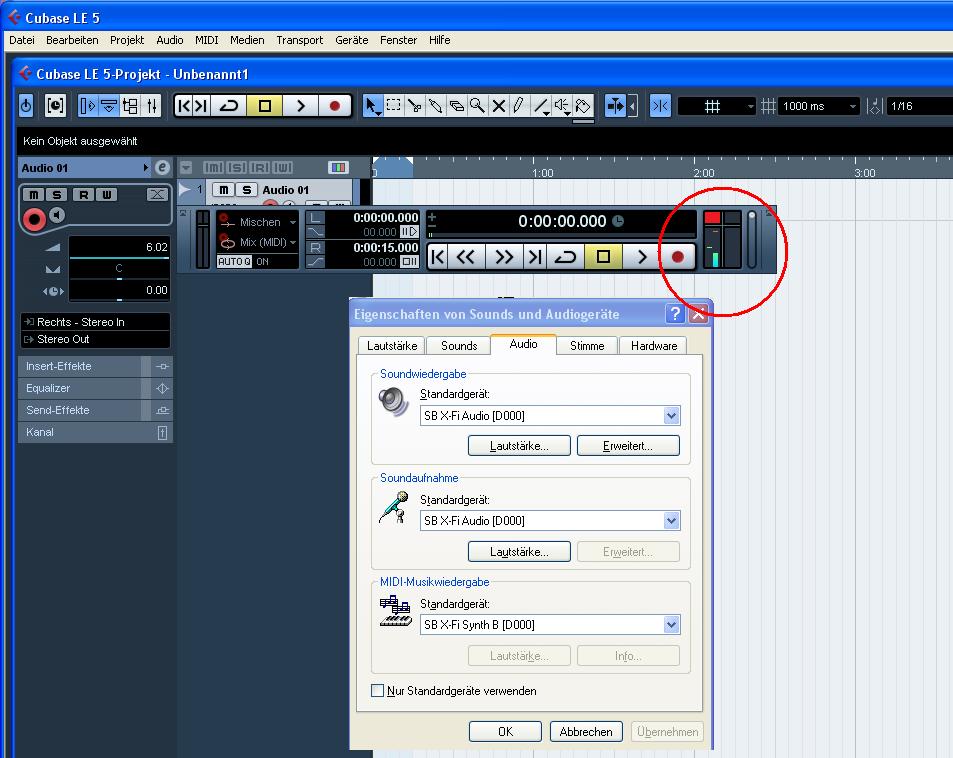Click Erweitert button under Soundwiedergabe
Image resolution: width=953 pixels, height=758 pixels.
pos(628,446)
